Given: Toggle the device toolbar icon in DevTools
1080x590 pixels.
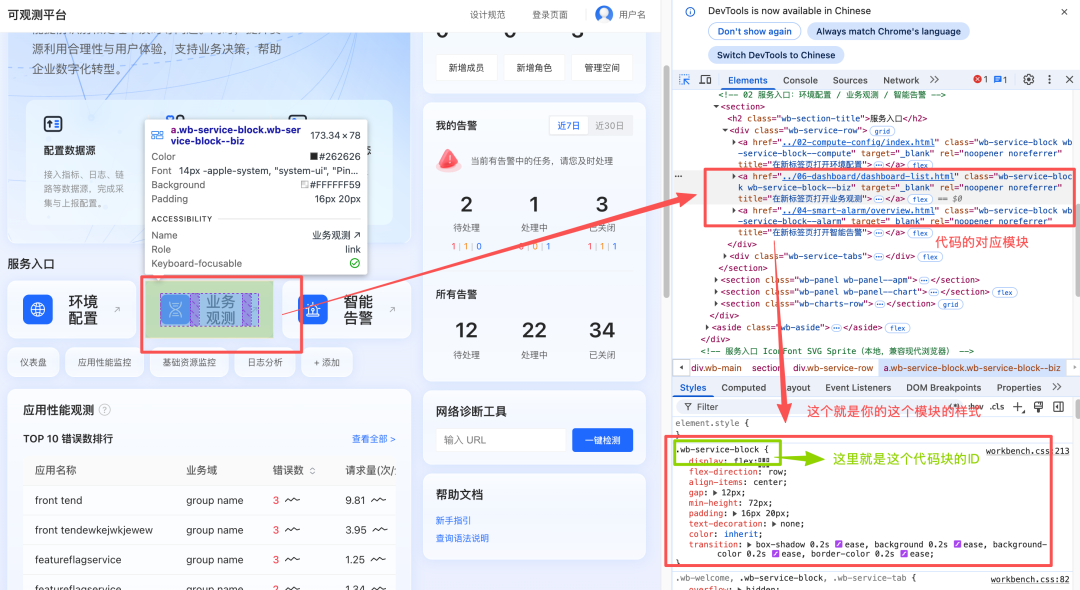Looking at the screenshot, I should [705, 80].
